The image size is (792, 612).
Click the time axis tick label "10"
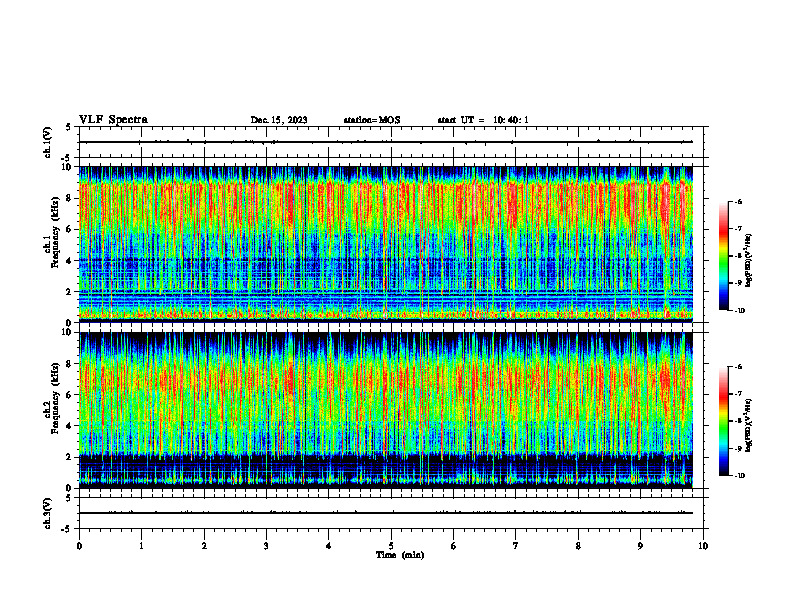(703, 546)
